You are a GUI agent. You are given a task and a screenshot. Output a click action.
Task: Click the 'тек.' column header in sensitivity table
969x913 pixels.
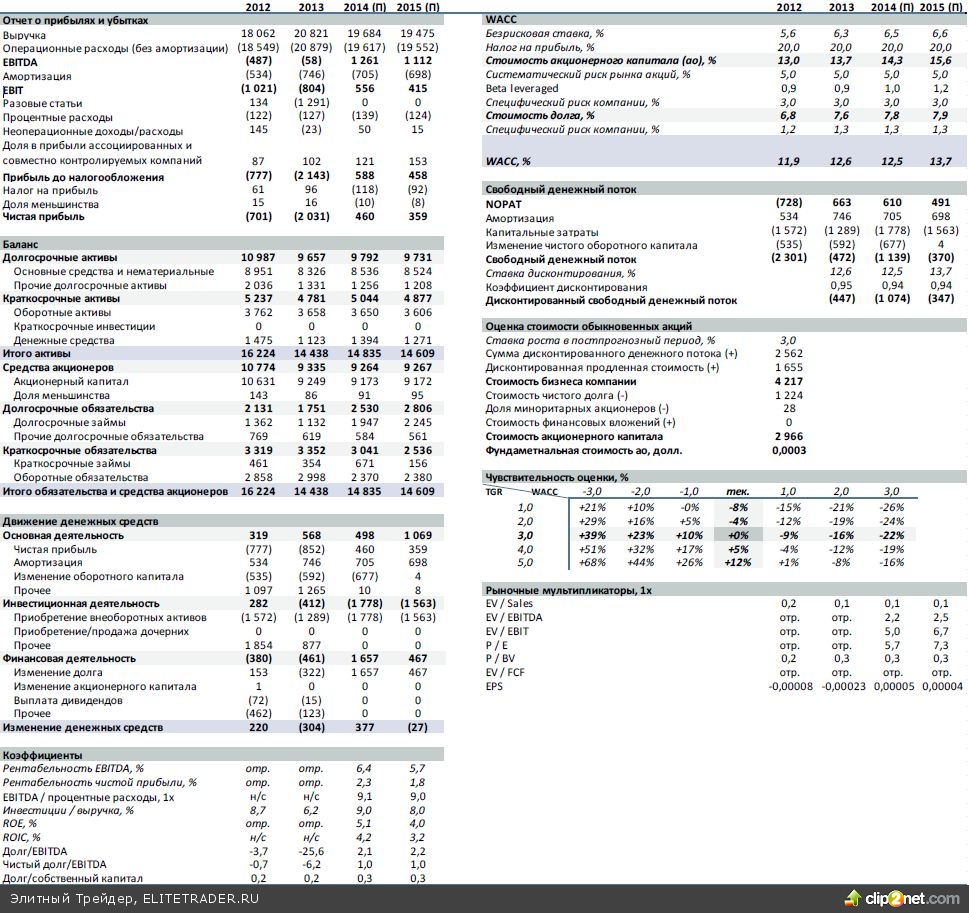(737, 492)
